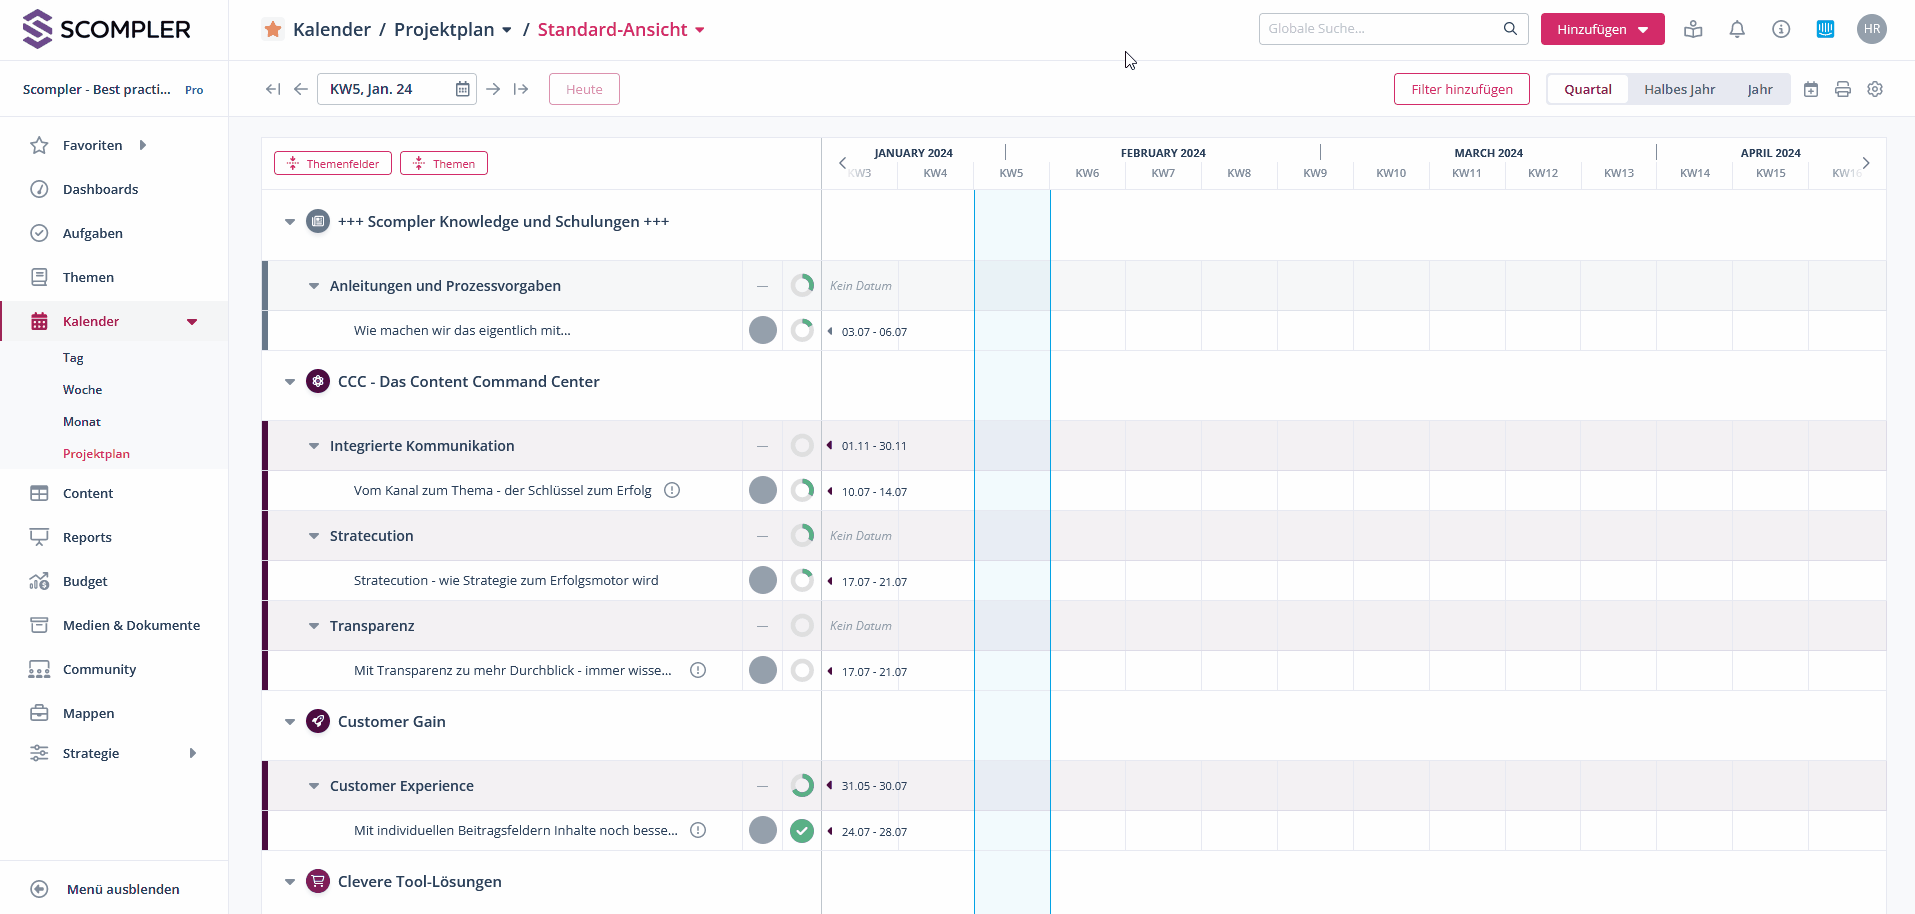The width and height of the screenshot is (1915, 914).
Task: Click the Filter hinzufügen button
Action: (1461, 89)
